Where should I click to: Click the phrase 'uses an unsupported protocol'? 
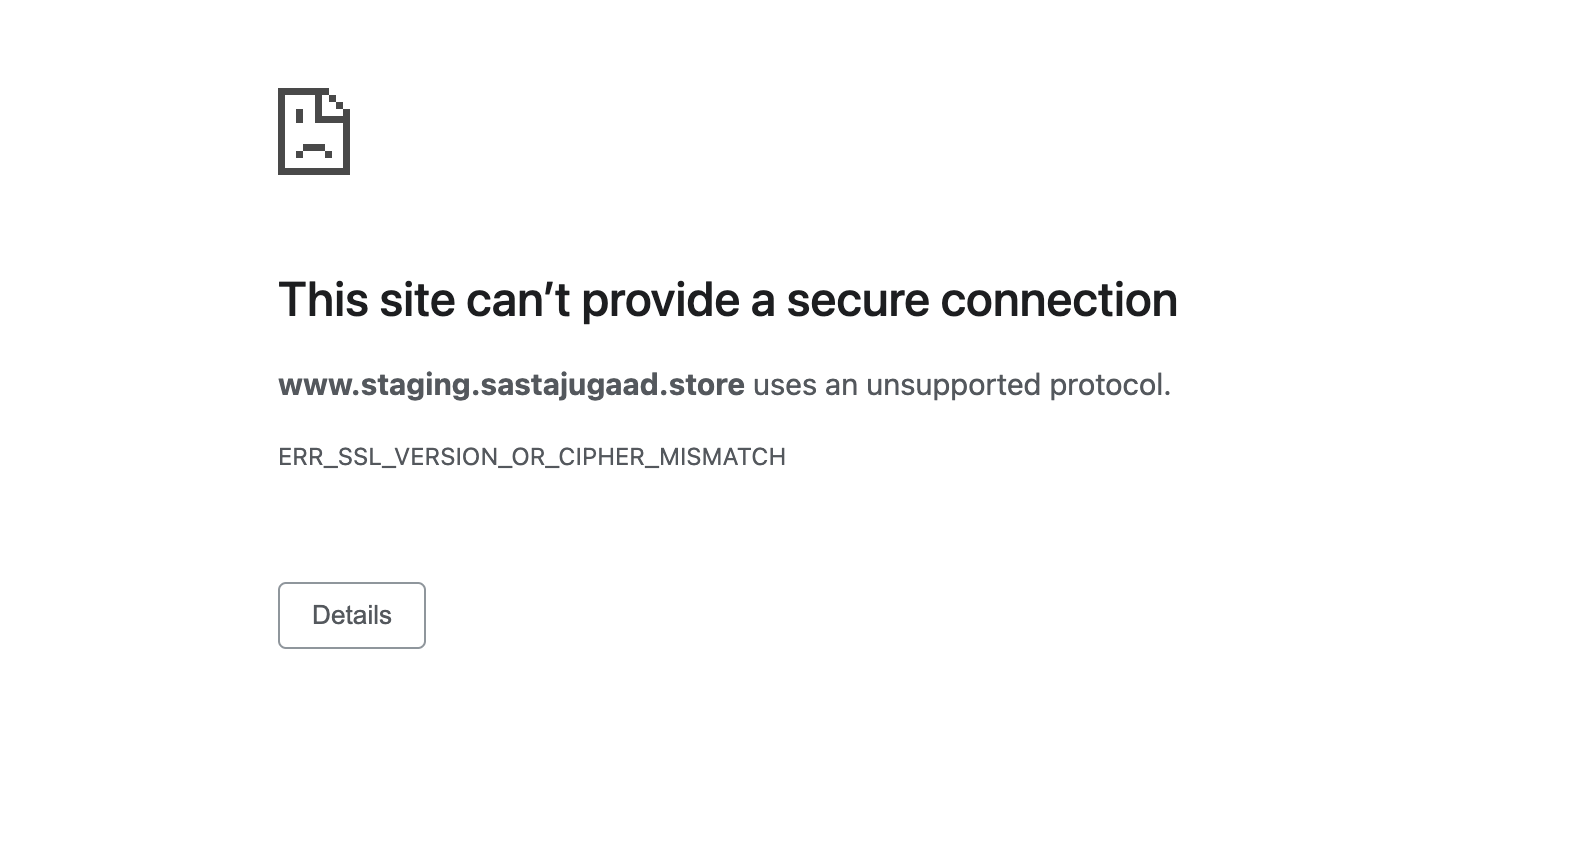961,385
